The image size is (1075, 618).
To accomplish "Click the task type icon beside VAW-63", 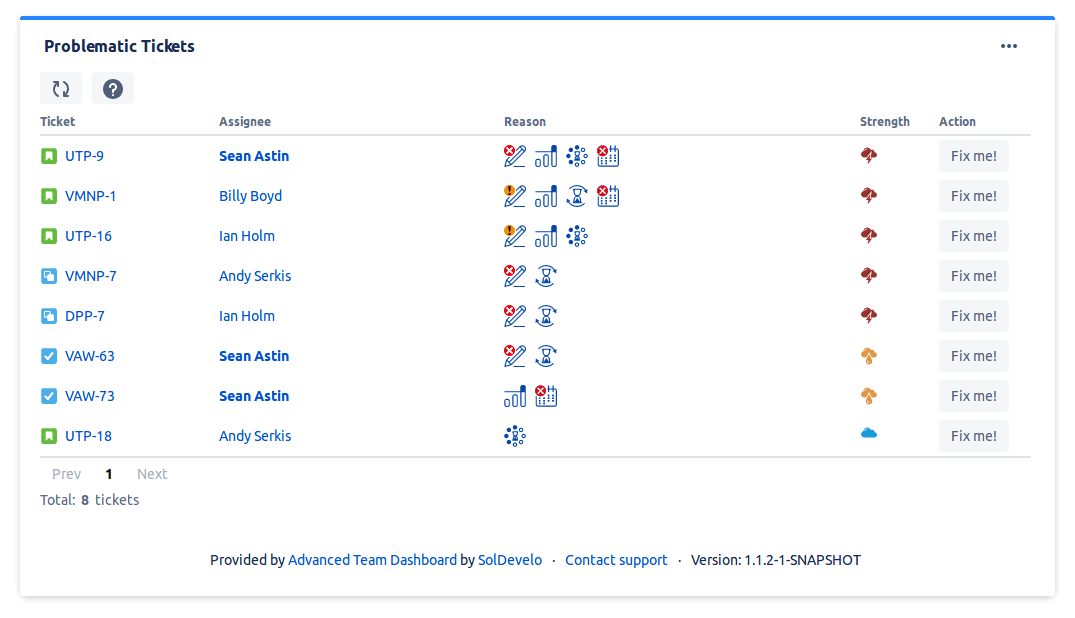I will click(x=49, y=356).
